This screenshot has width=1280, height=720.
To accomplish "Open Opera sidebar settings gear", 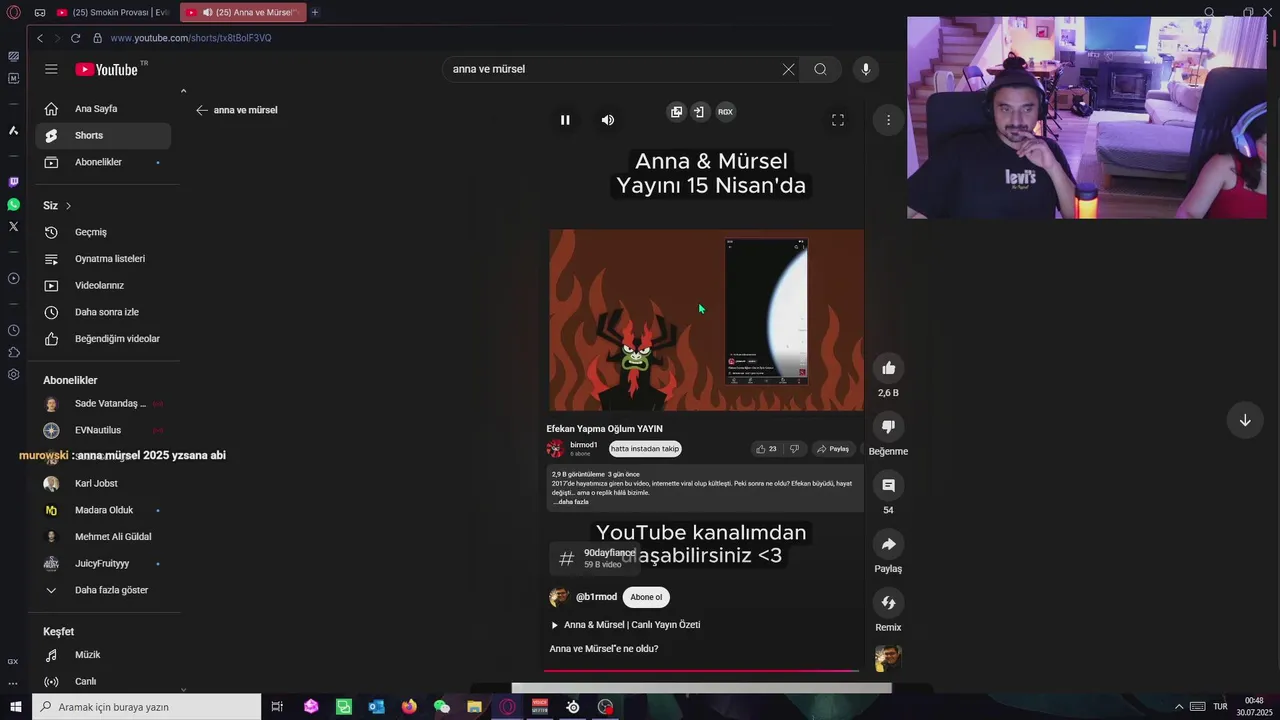I will pyautogui.click(x=13, y=374).
